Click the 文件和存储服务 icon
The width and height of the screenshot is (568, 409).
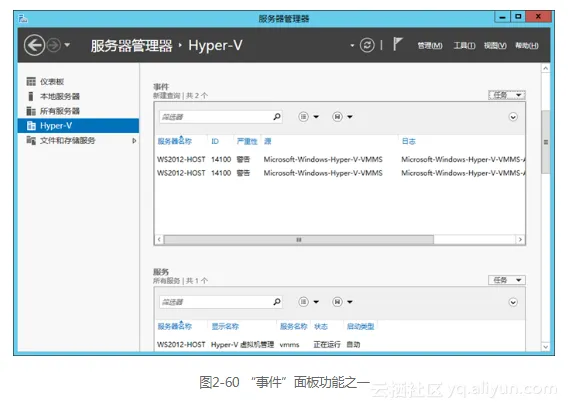pos(31,141)
